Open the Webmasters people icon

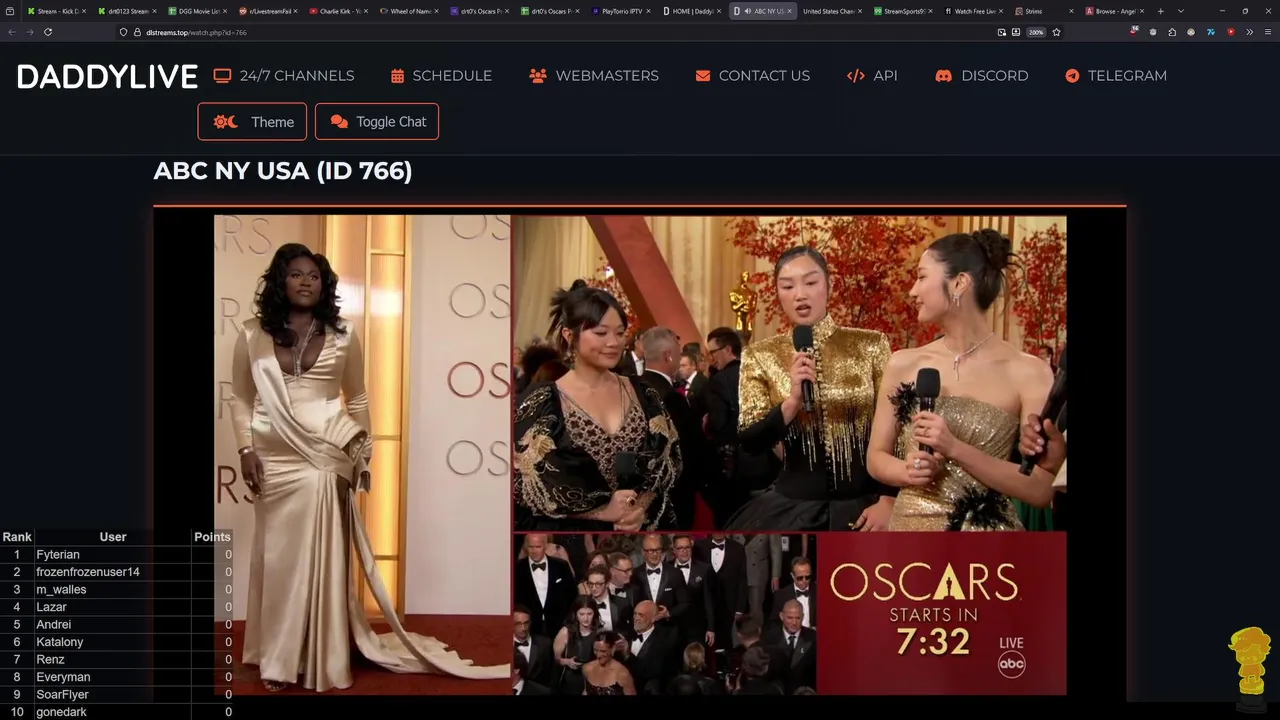point(538,76)
